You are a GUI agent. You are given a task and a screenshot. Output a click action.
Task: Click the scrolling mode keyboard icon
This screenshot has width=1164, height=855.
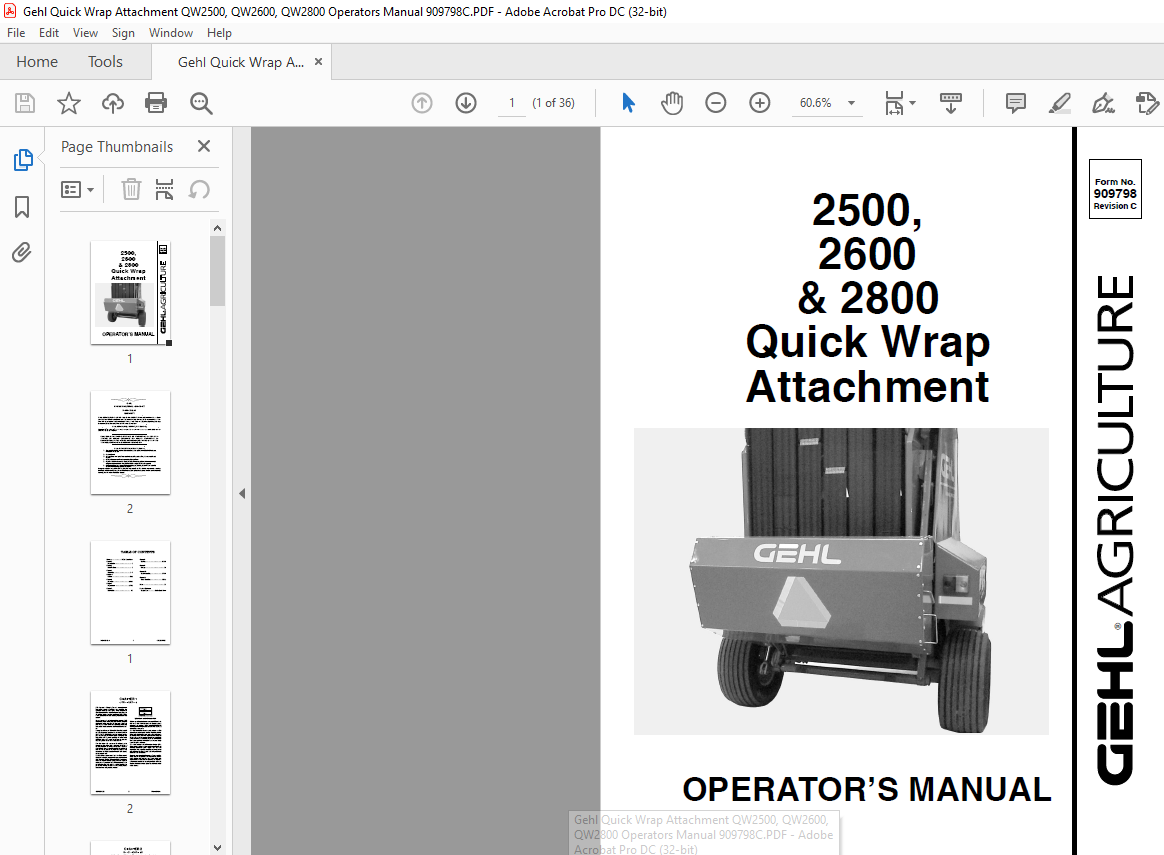click(x=950, y=103)
